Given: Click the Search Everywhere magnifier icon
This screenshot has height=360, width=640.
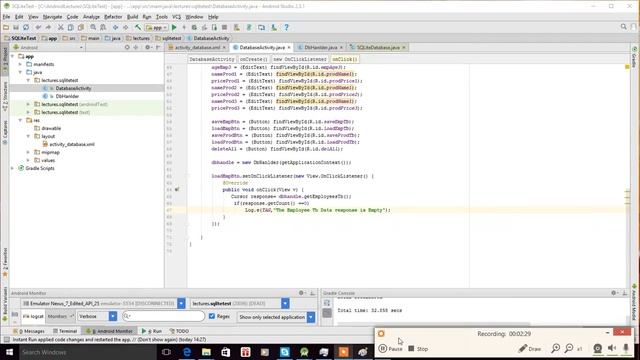Looking at the screenshot, I should tap(624, 27).
